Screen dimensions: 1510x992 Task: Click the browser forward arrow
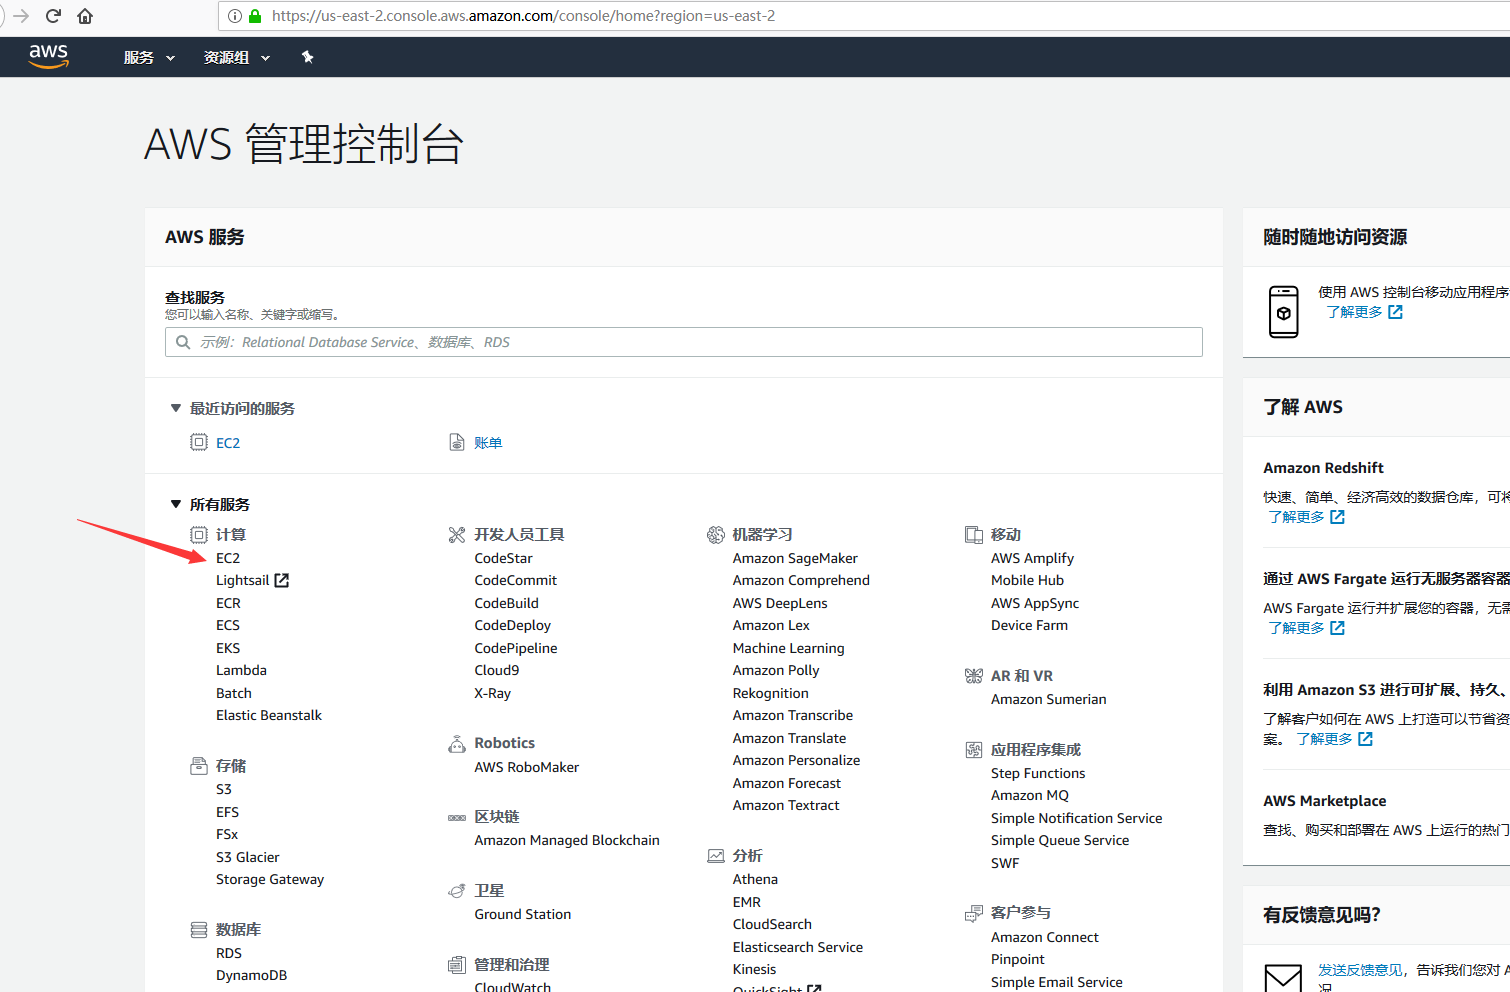[21, 16]
